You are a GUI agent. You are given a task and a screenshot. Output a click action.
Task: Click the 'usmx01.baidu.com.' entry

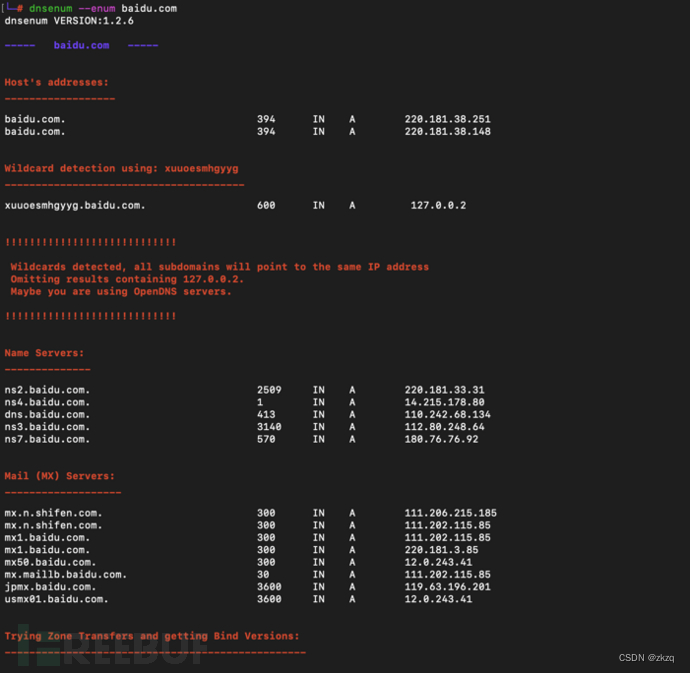[56, 599]
